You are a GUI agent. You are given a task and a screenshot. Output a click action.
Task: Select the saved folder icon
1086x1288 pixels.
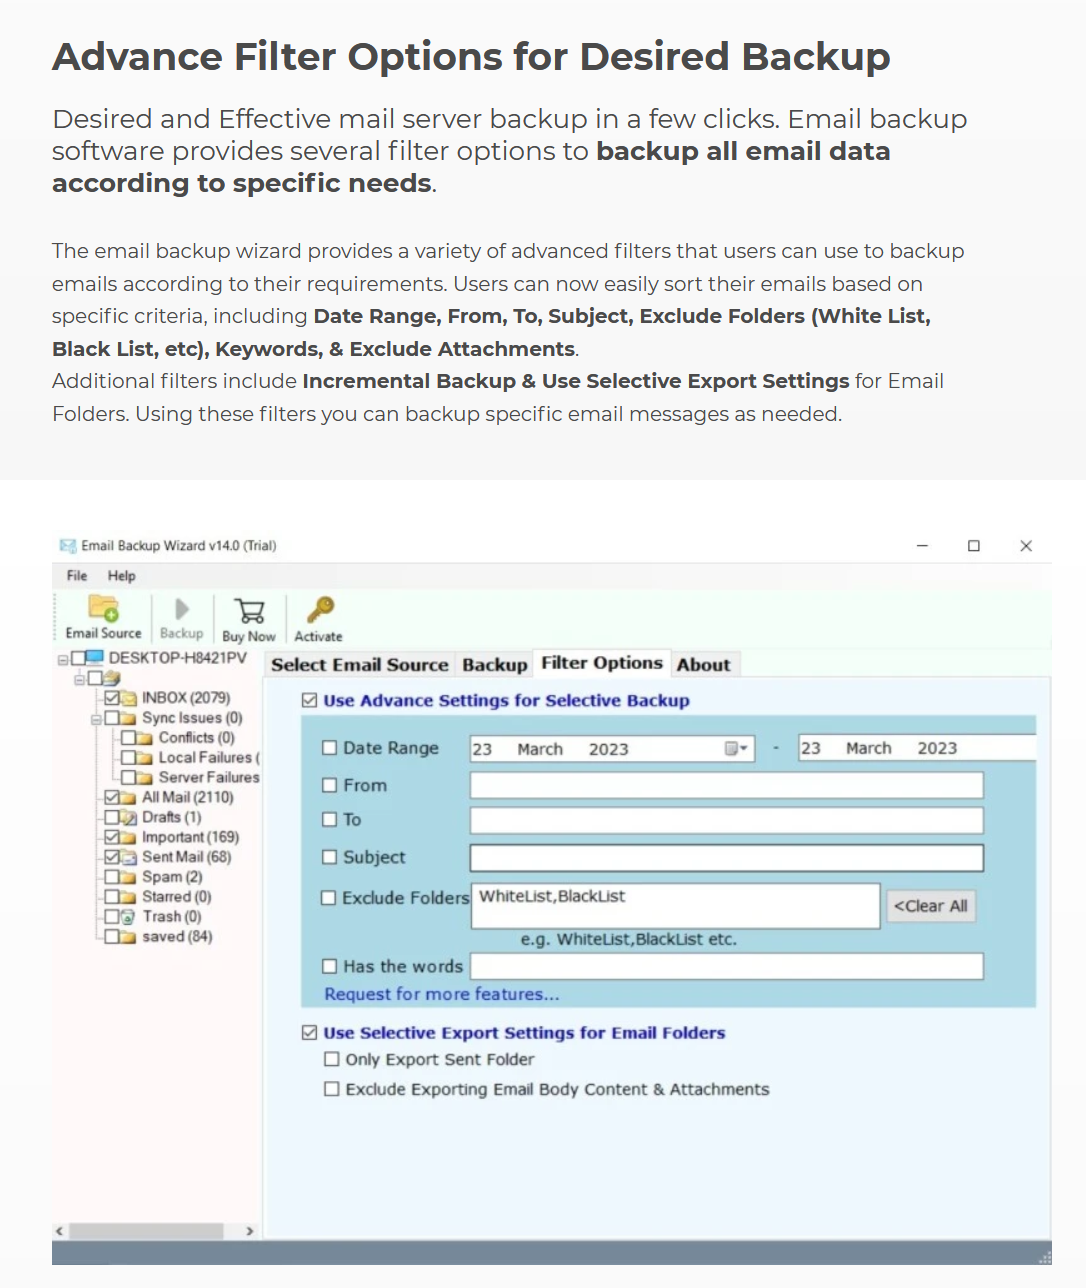pyautogui.click(x=129, y=937)
